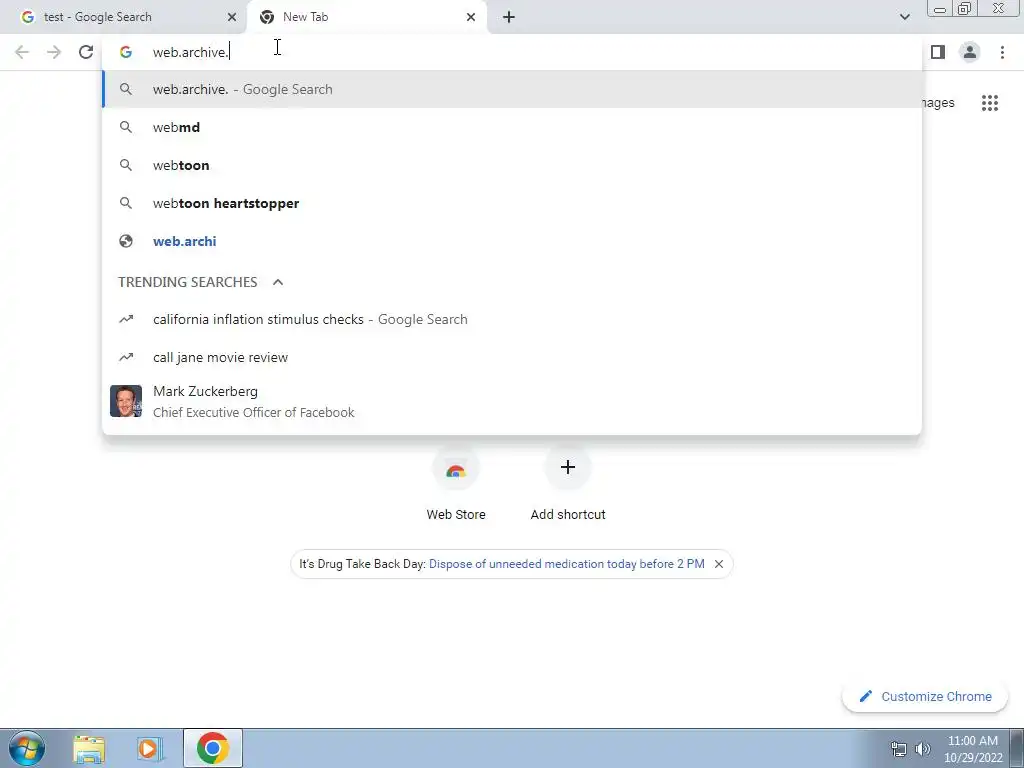
Task: Open the network tray icon
Action: point(899,749)
